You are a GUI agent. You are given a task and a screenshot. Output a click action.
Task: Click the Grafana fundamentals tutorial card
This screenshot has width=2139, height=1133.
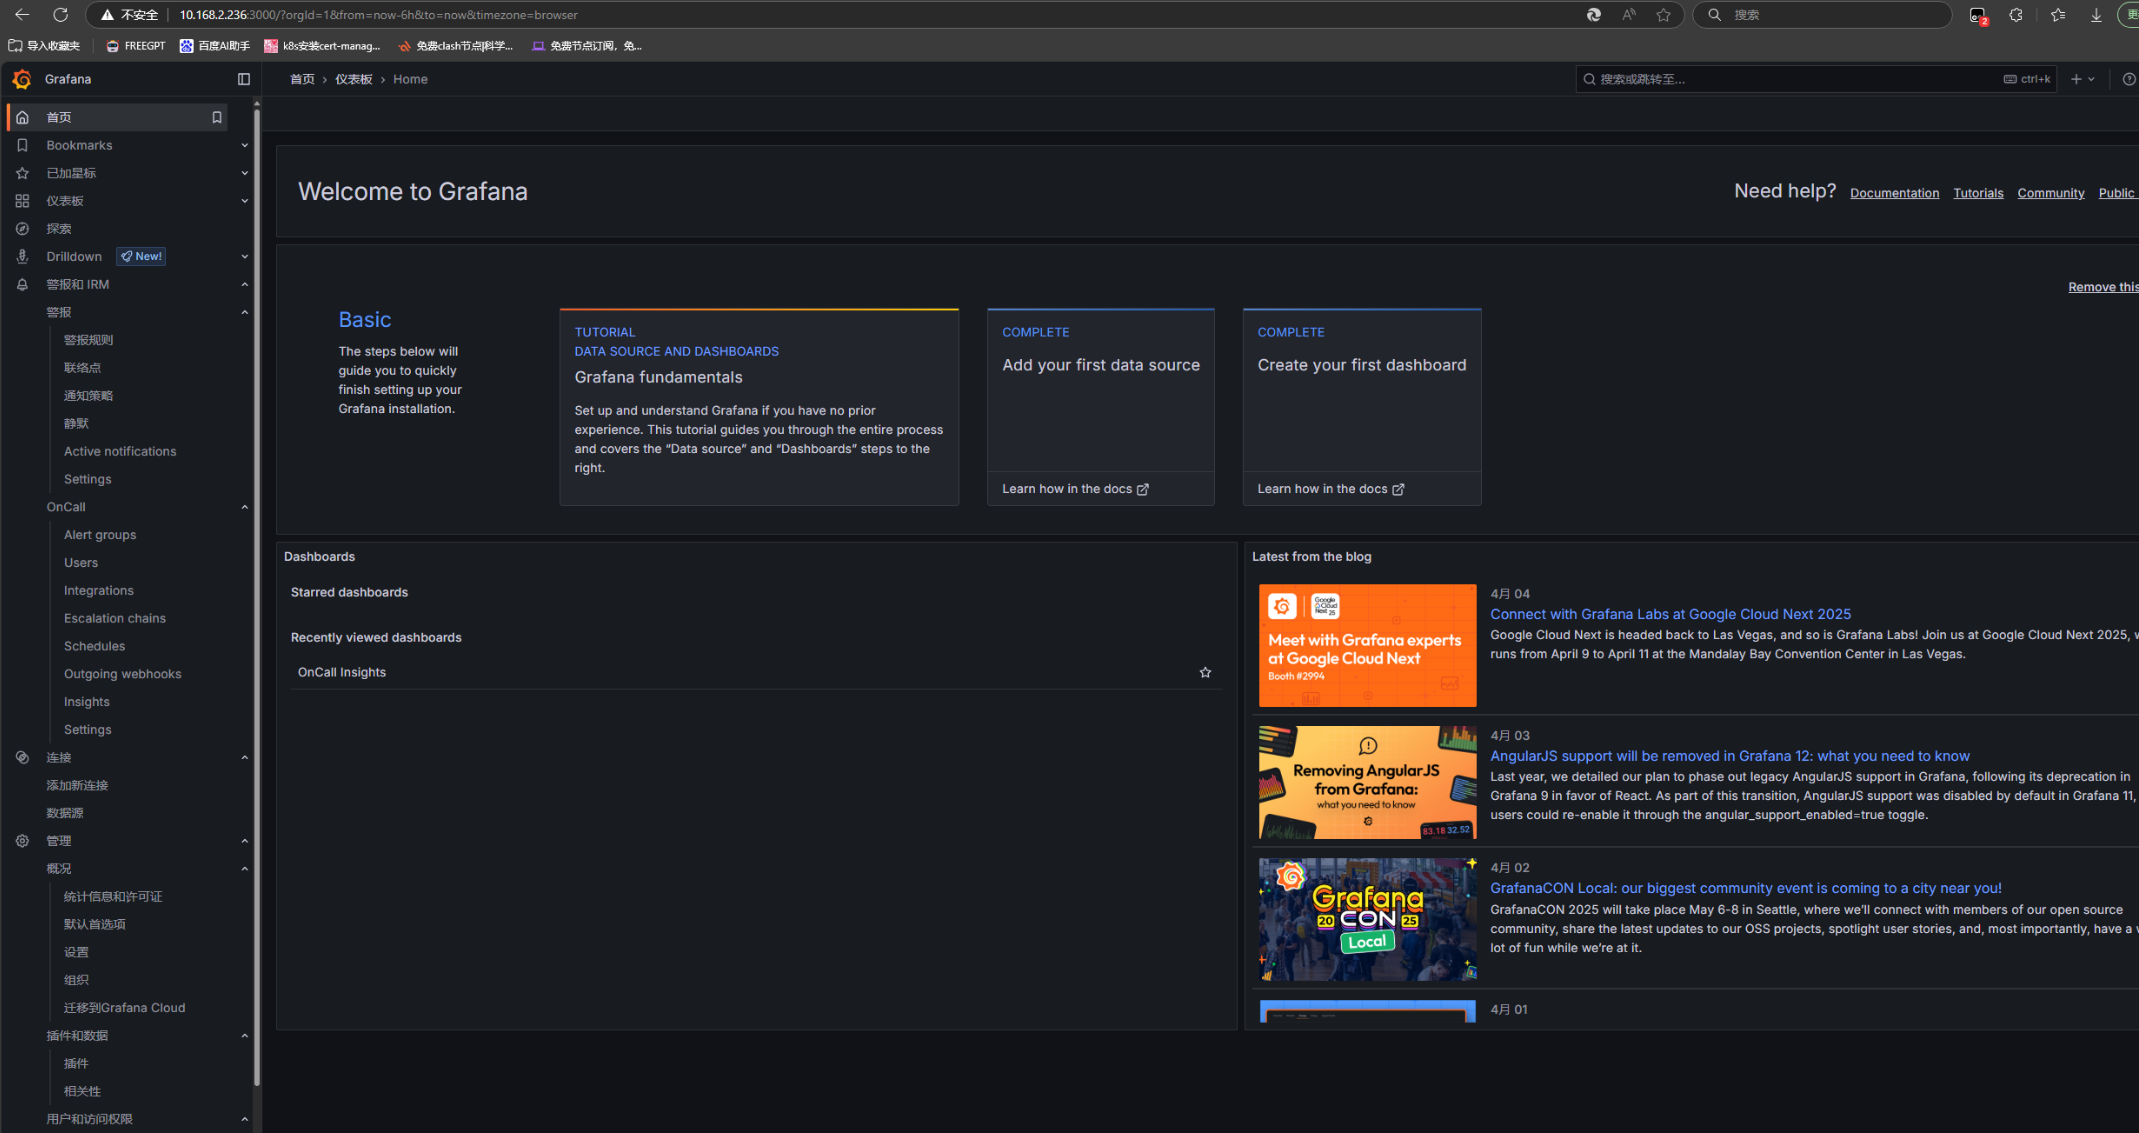click(x=759, y=407)
